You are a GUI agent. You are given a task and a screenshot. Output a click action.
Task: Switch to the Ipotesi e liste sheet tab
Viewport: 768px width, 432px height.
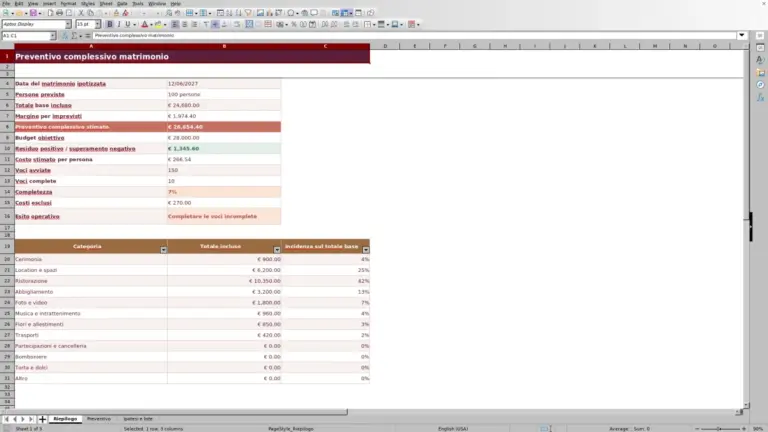(x=138, y=419)
